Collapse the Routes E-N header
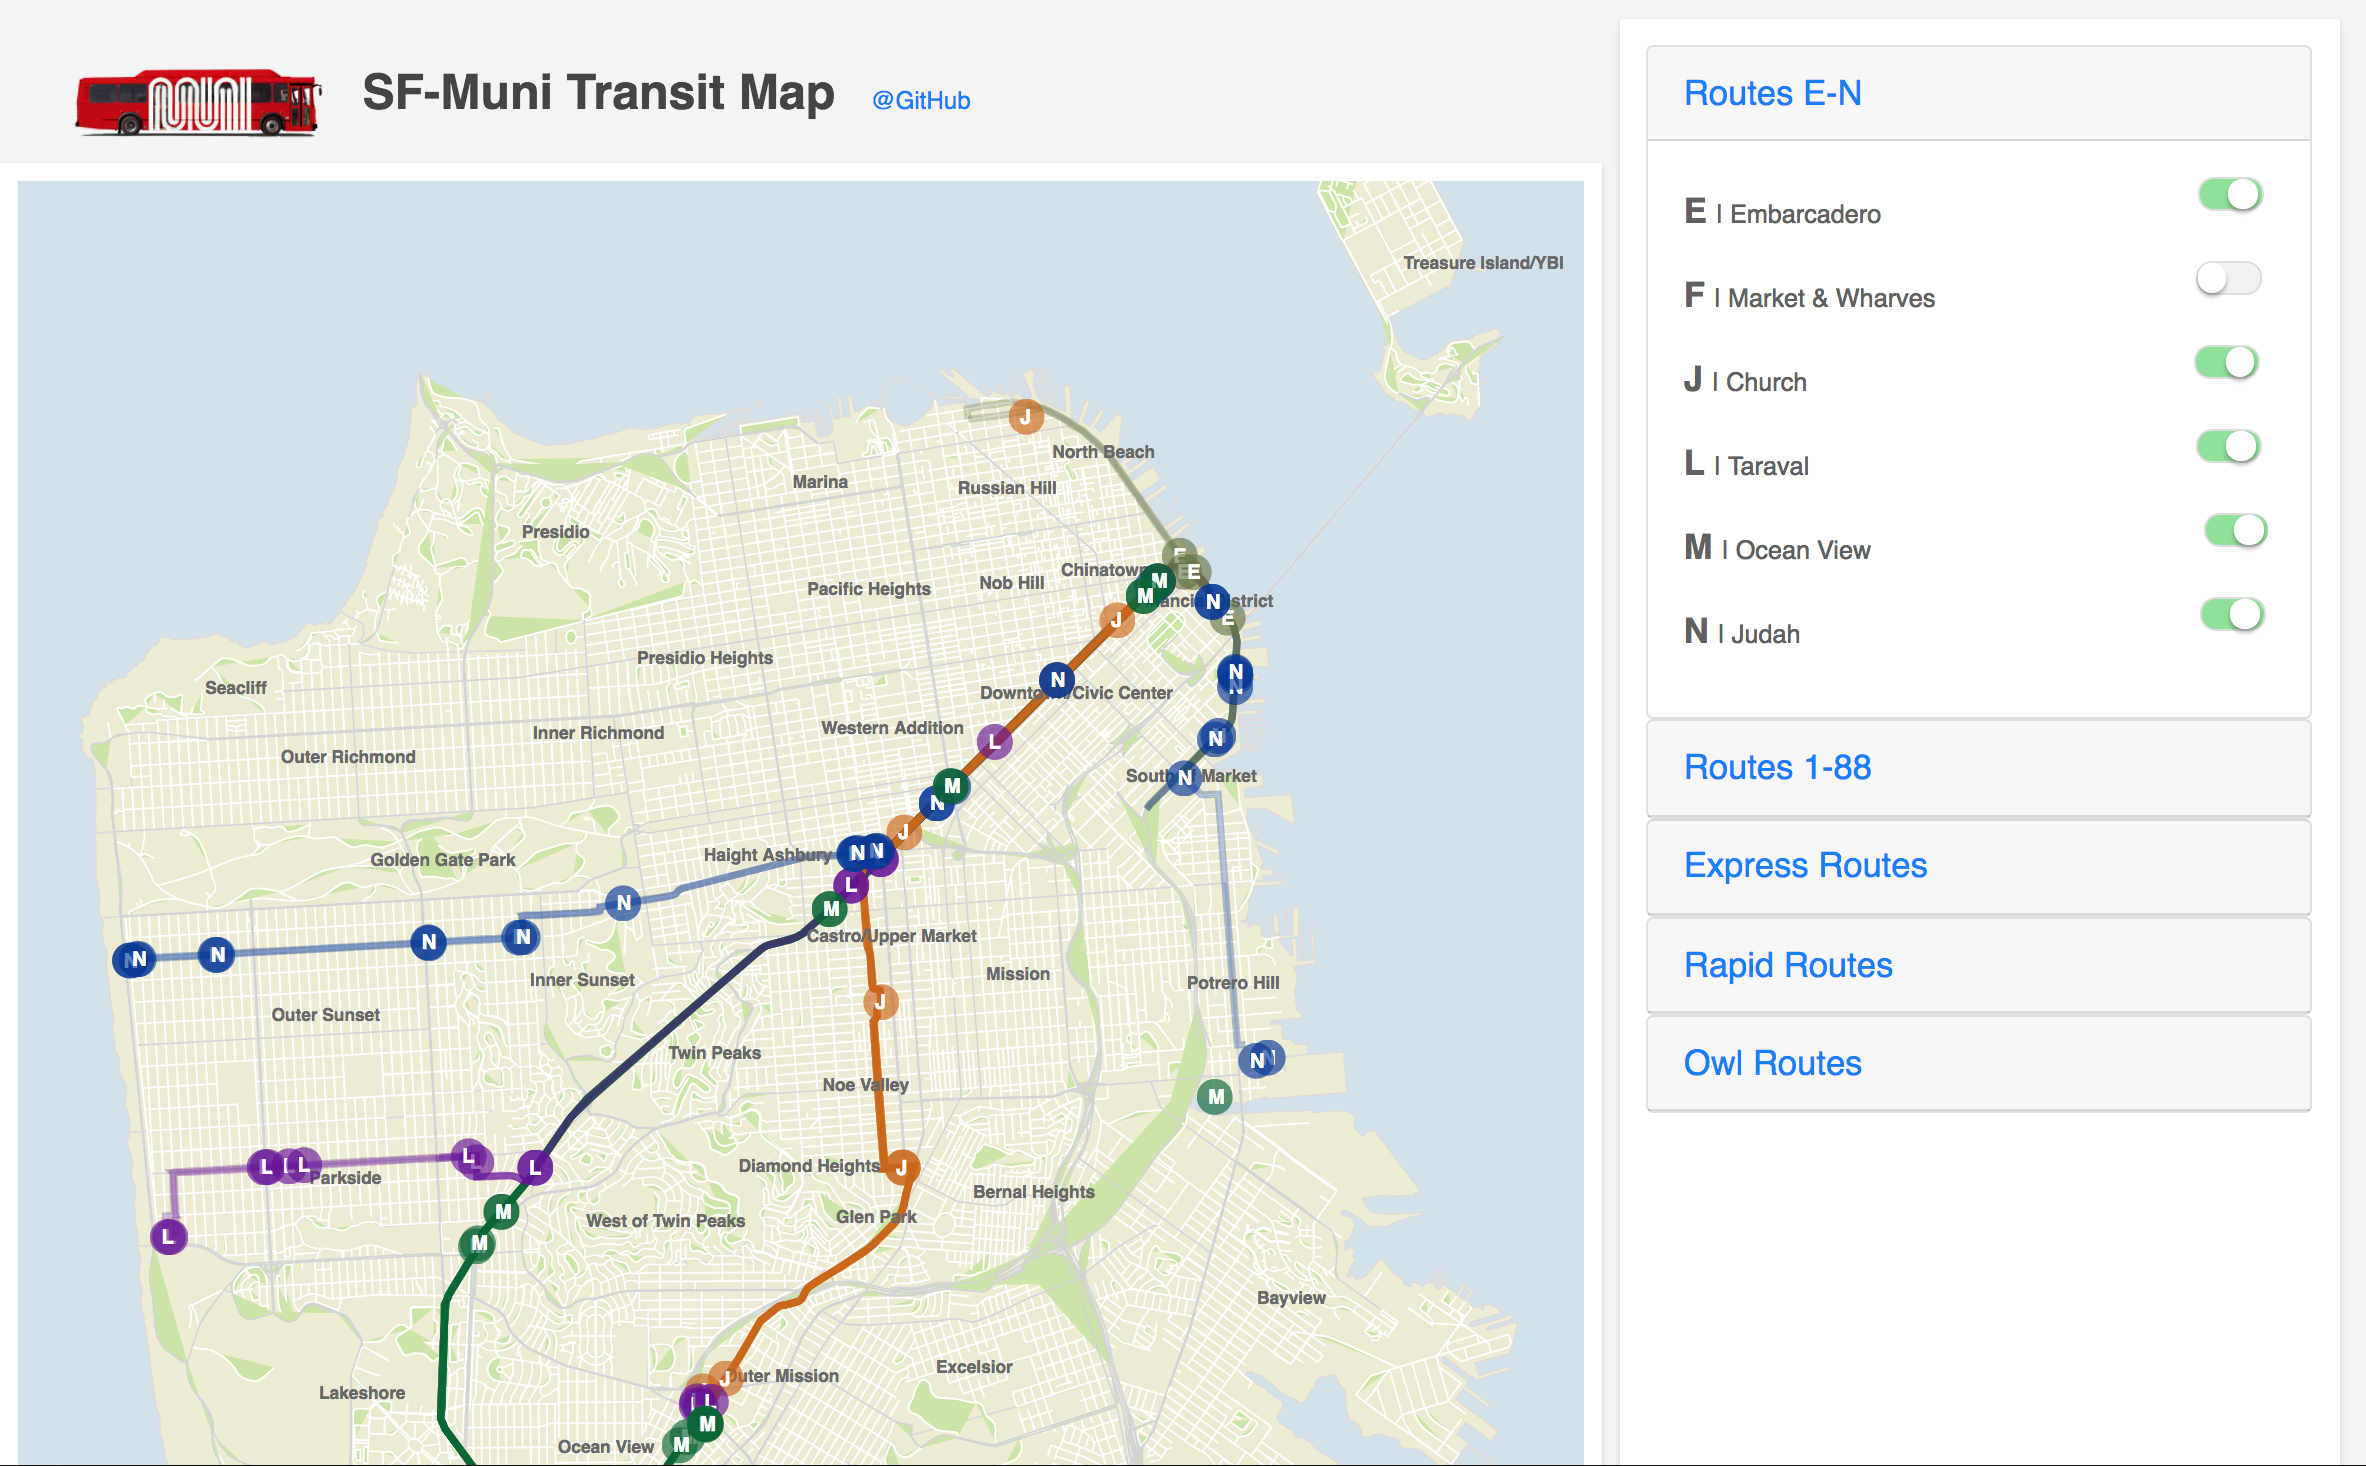The height and width of the screenshot is (1466, 2366). point(1772,93)
